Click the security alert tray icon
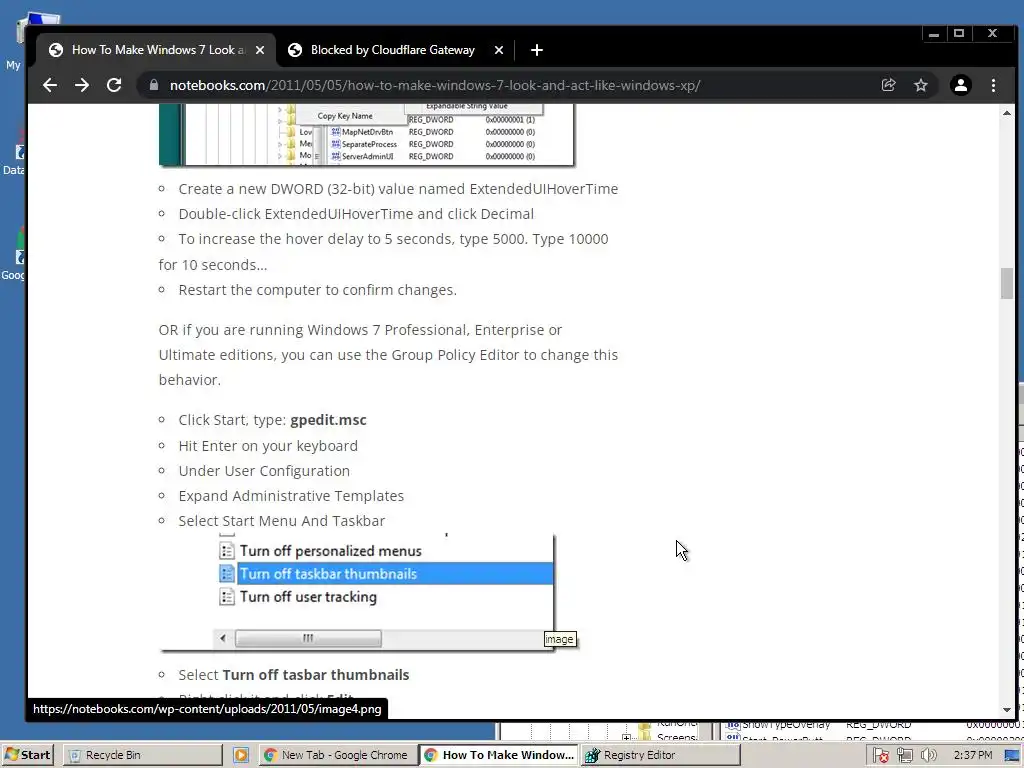Screen dimensions: 1024x768 (x=880, y=756)
